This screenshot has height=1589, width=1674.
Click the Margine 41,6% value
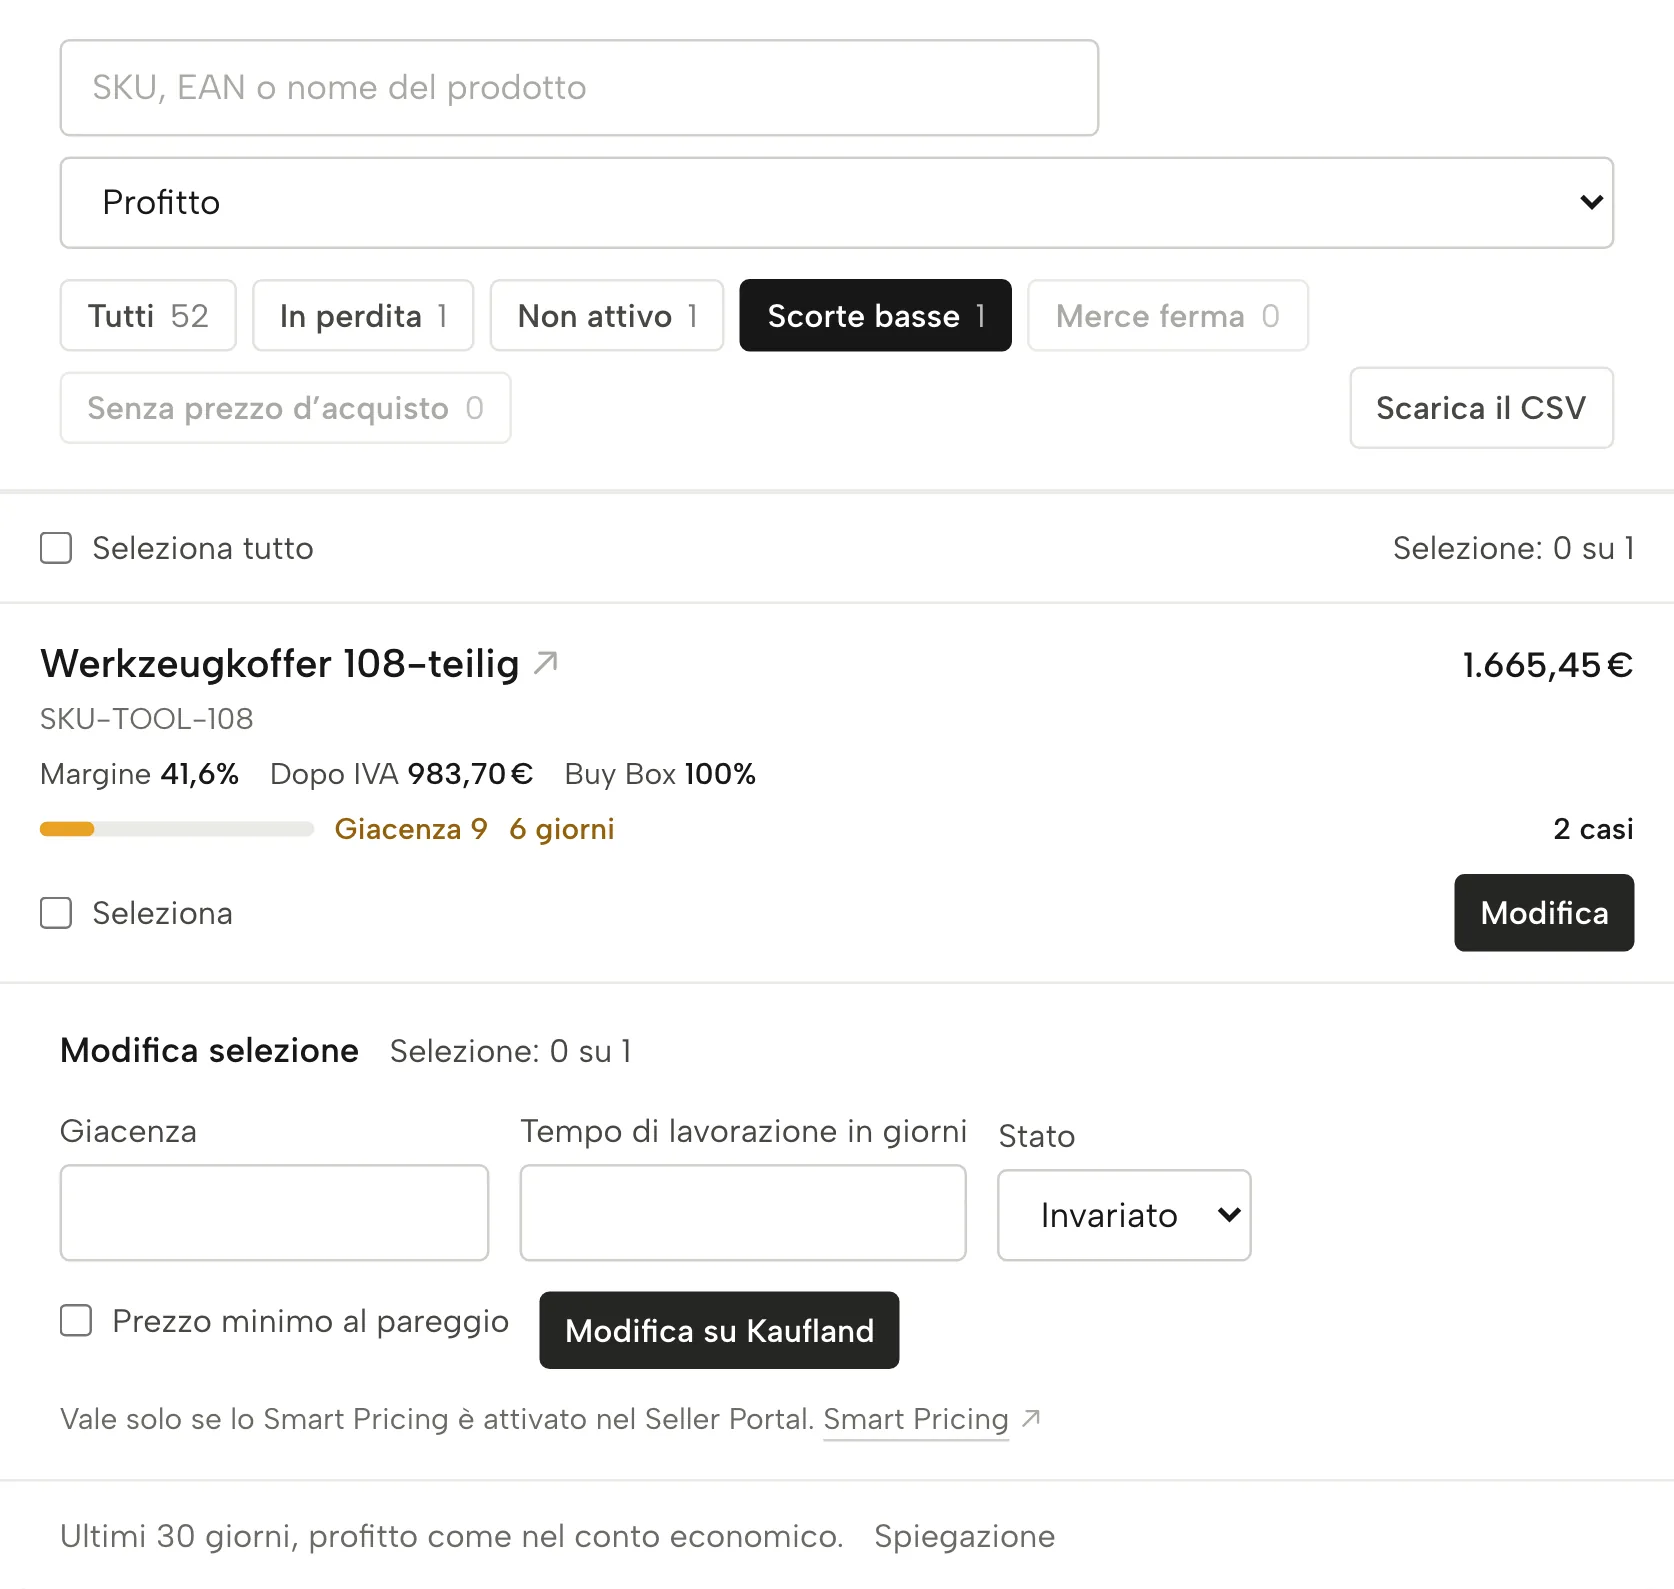(x=139, y=774)
